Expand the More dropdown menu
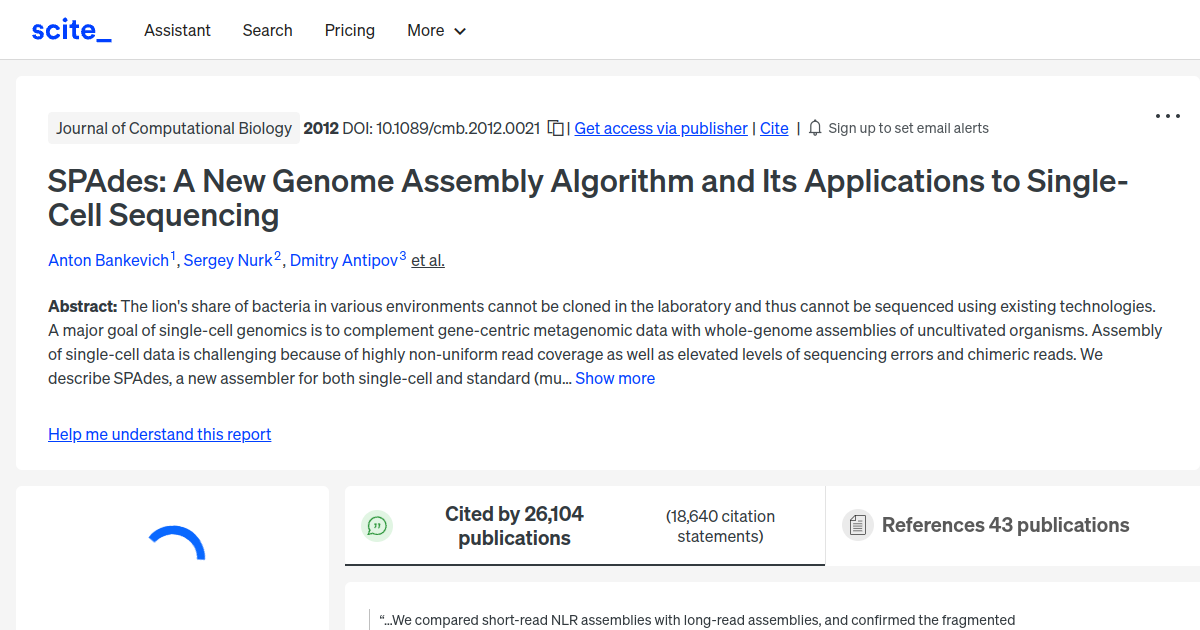 click(x=436, y=30)
